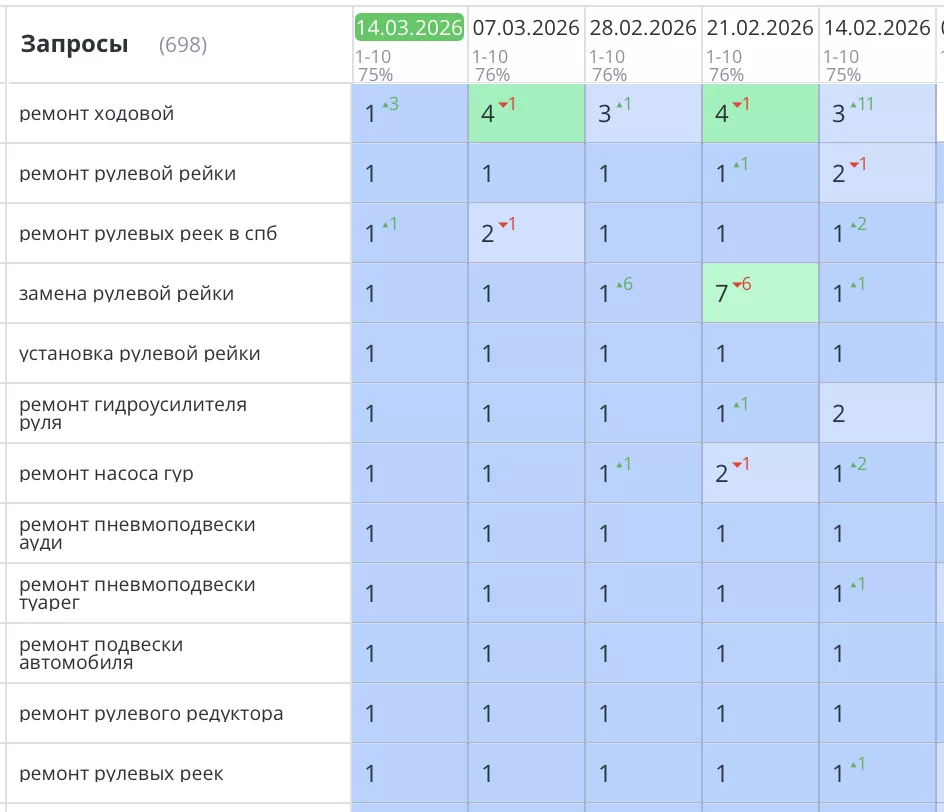The width and height of the screenshot is (944, 812).
Task: Click the 'замена рулевой рейки' query
Action: [127, 294]
